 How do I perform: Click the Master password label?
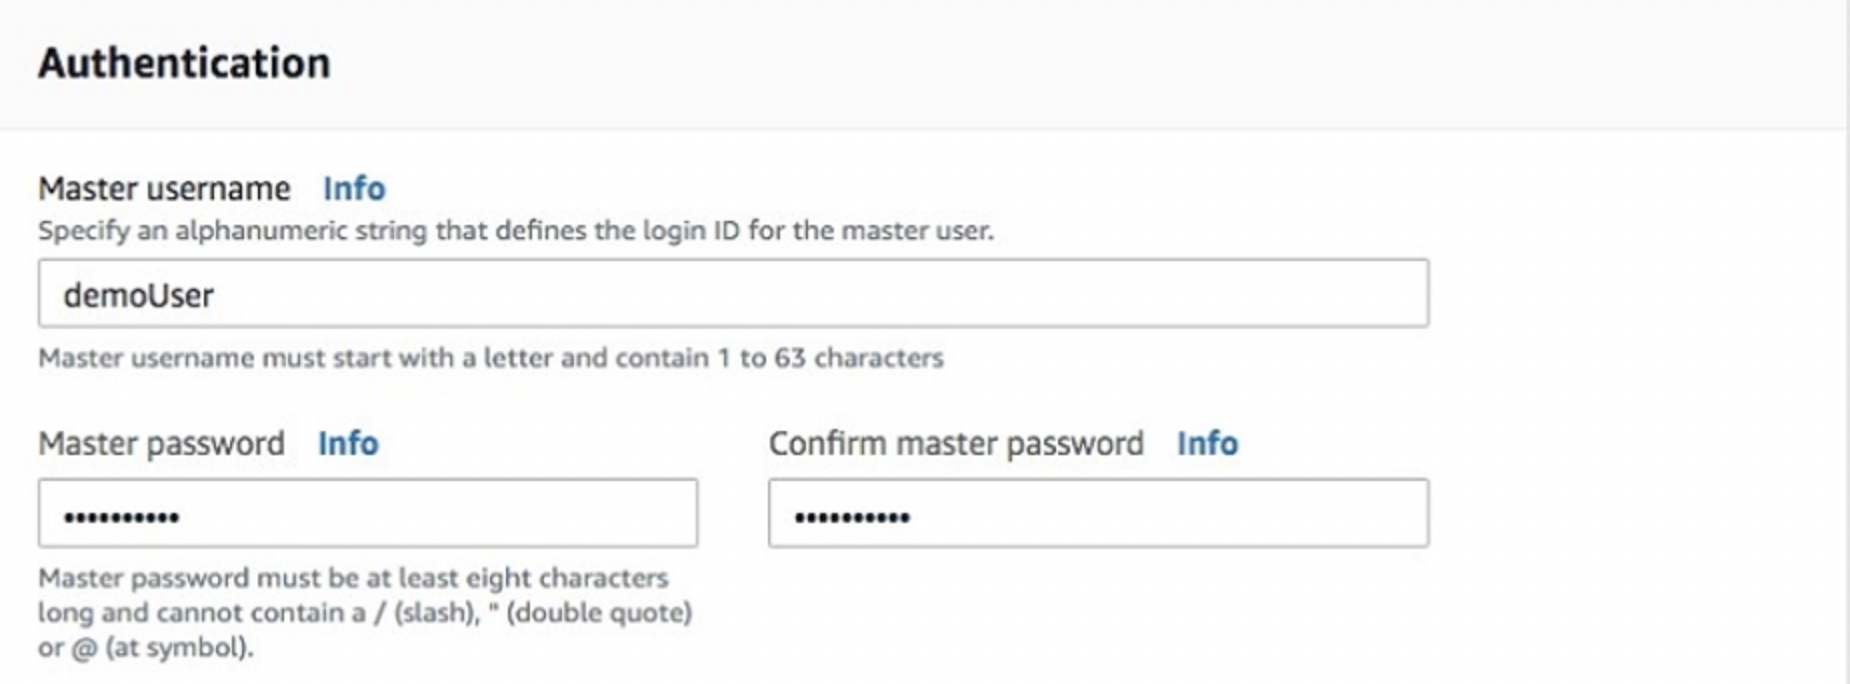[x=161, y=443]
